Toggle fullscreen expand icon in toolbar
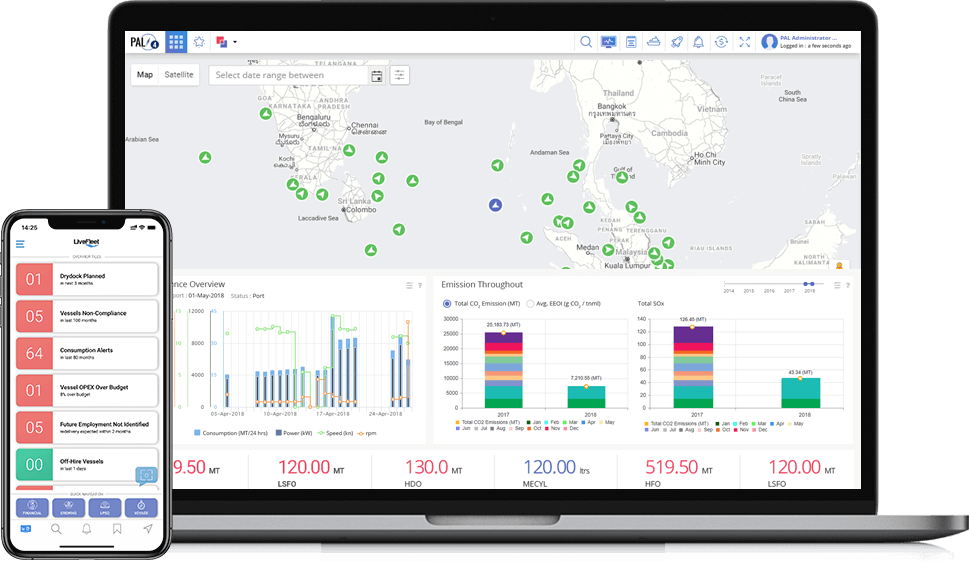This screenshot has height=563, width=969. click(743, 42)
